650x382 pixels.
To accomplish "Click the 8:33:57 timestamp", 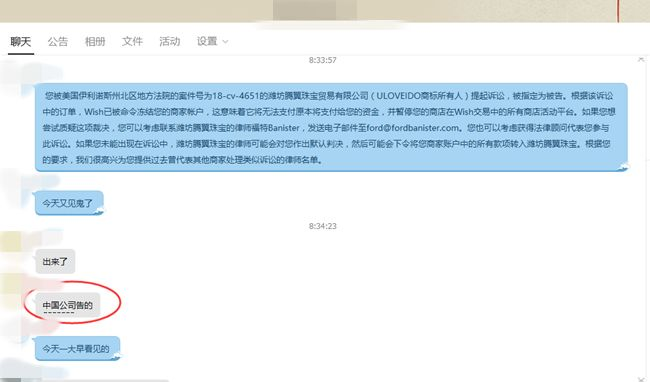I will pyautogui.click(x=323, y=60).
